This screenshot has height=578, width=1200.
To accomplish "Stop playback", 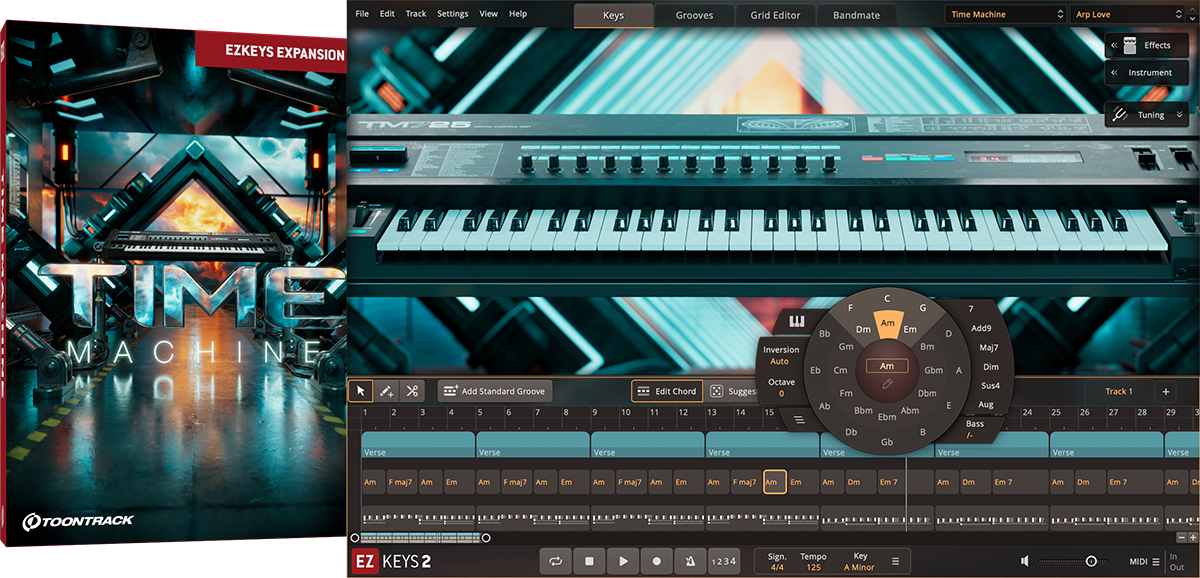I will [590, 561].
